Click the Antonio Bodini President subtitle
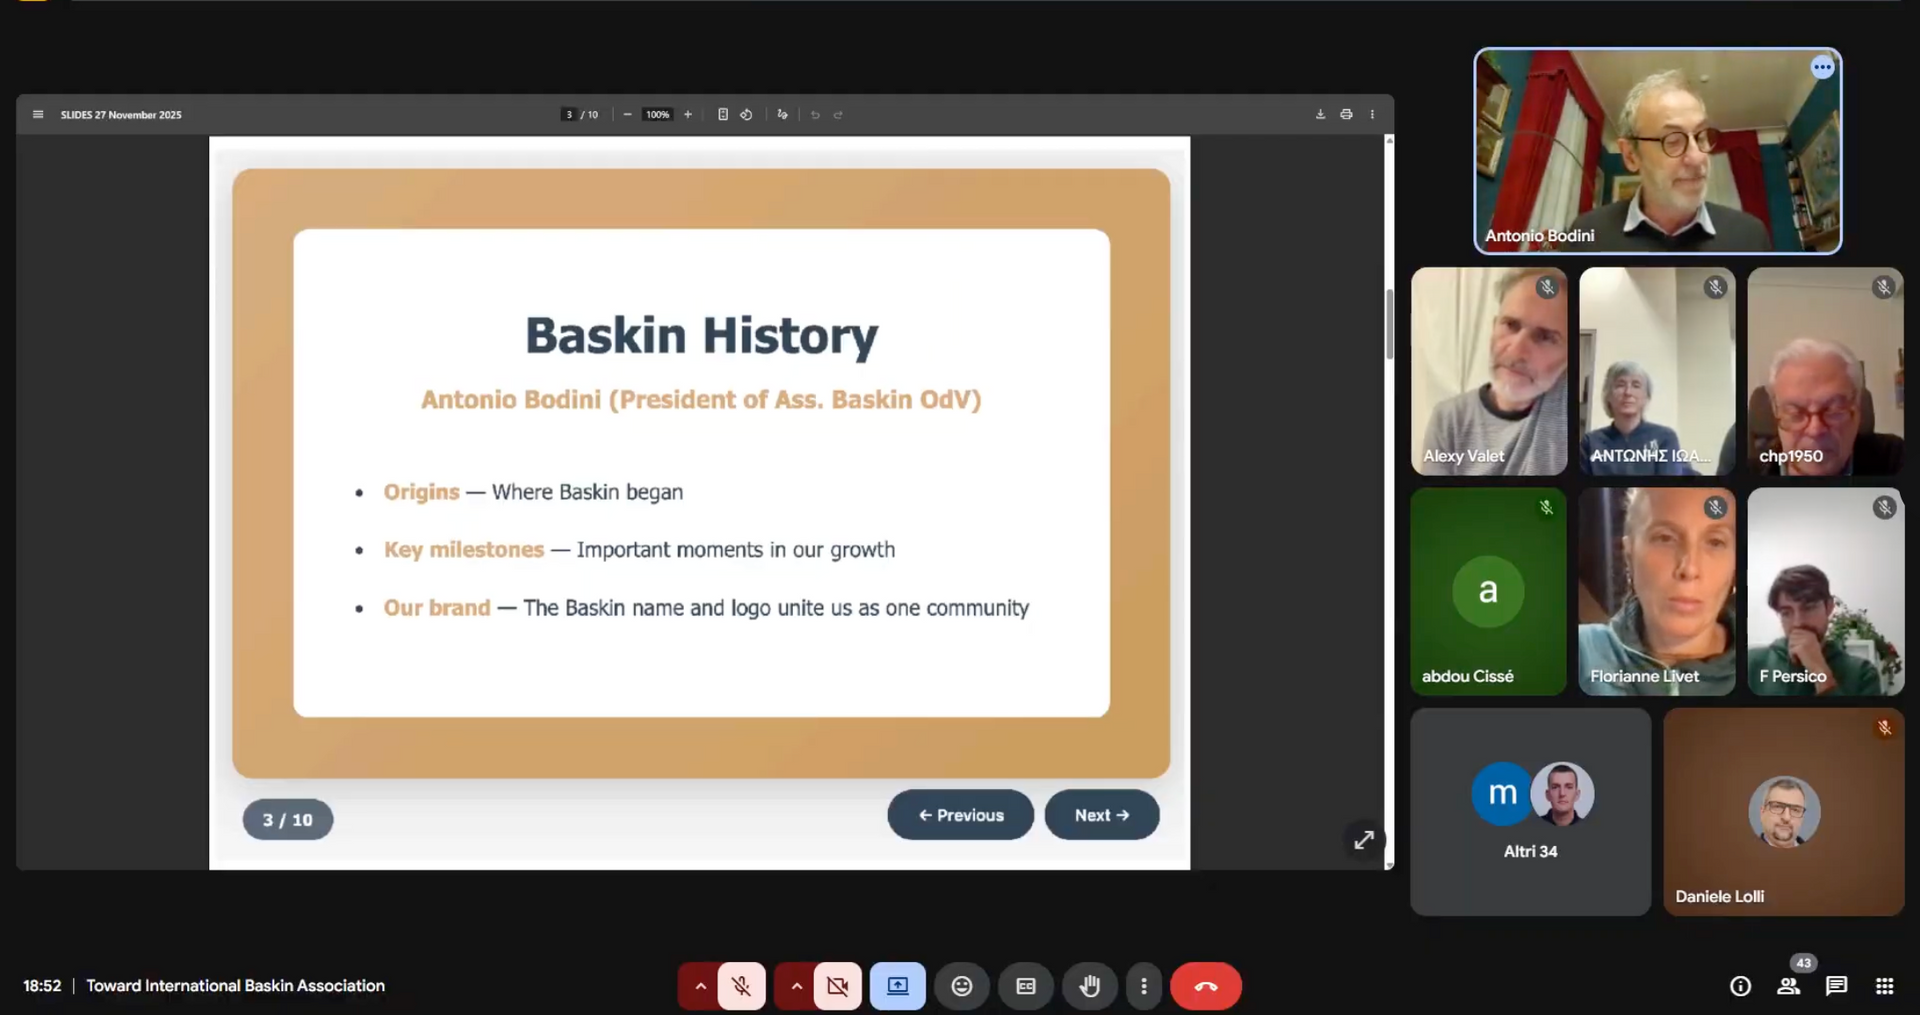 [x=701, y=400]
